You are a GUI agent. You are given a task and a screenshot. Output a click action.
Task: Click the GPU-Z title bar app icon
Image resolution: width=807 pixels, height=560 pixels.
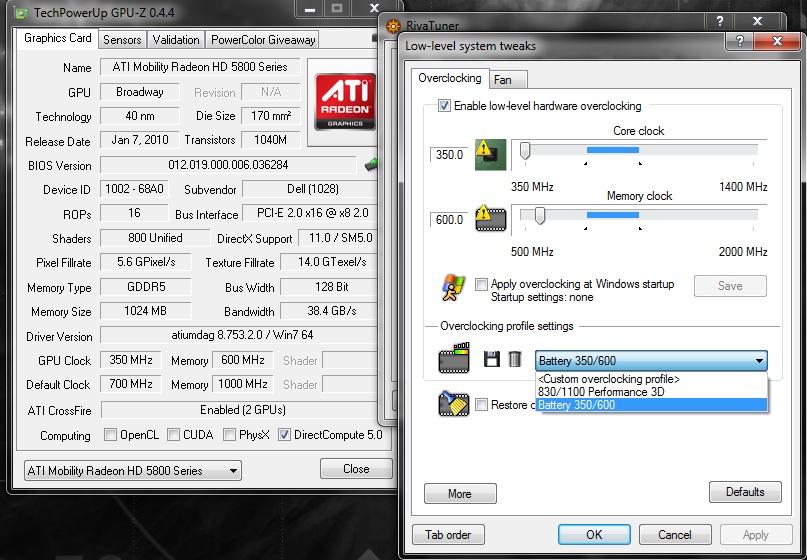[x=22, y=13]
